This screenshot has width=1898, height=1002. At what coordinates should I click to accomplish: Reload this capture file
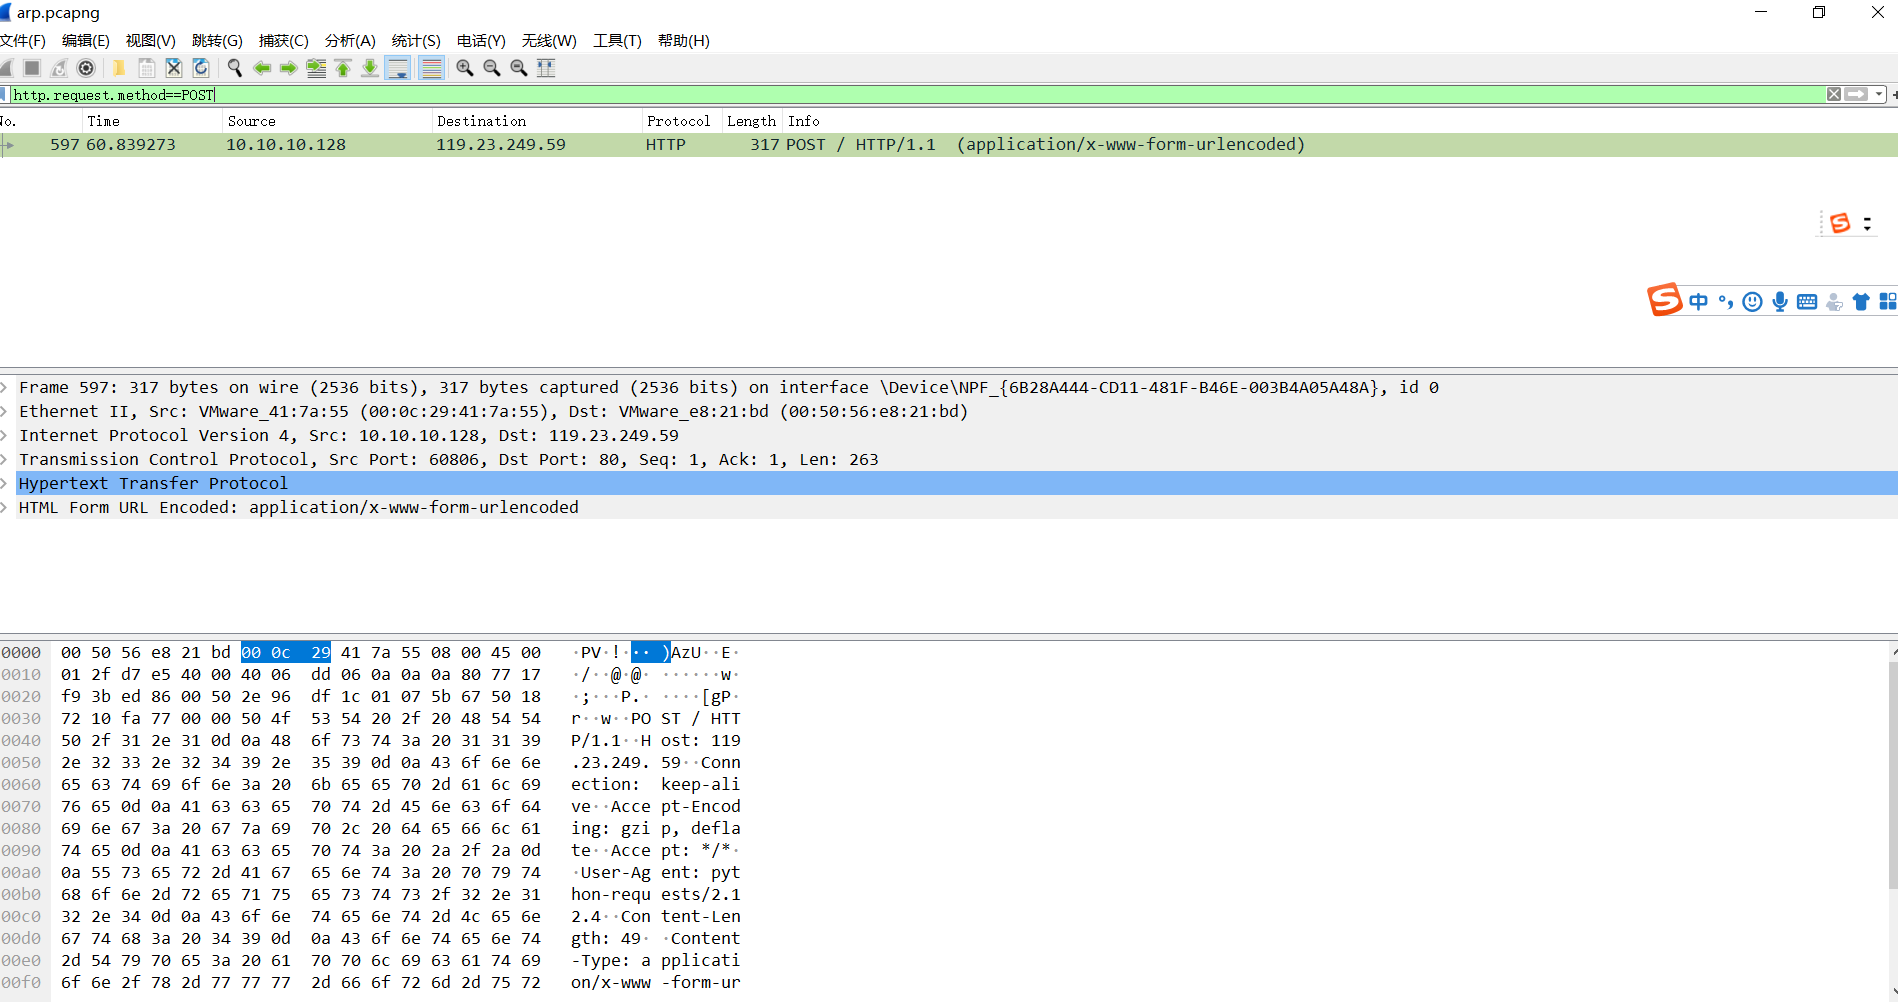click(200, 67)
